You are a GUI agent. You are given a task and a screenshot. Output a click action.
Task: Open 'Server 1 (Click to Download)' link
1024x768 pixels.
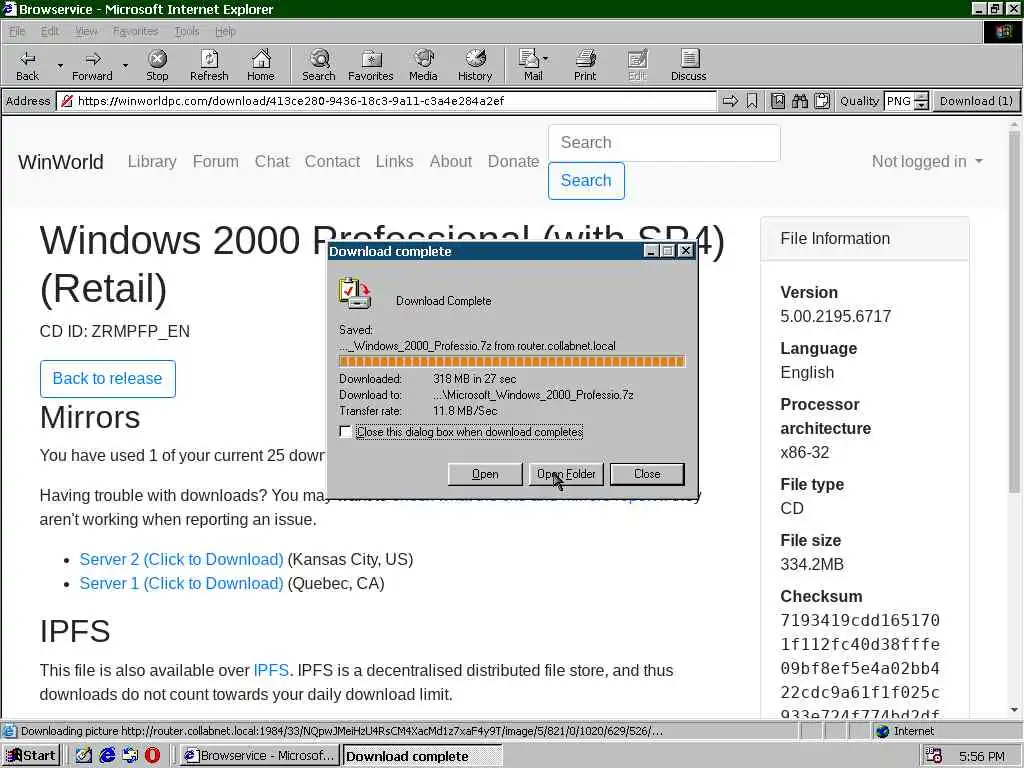coord(182,584)
